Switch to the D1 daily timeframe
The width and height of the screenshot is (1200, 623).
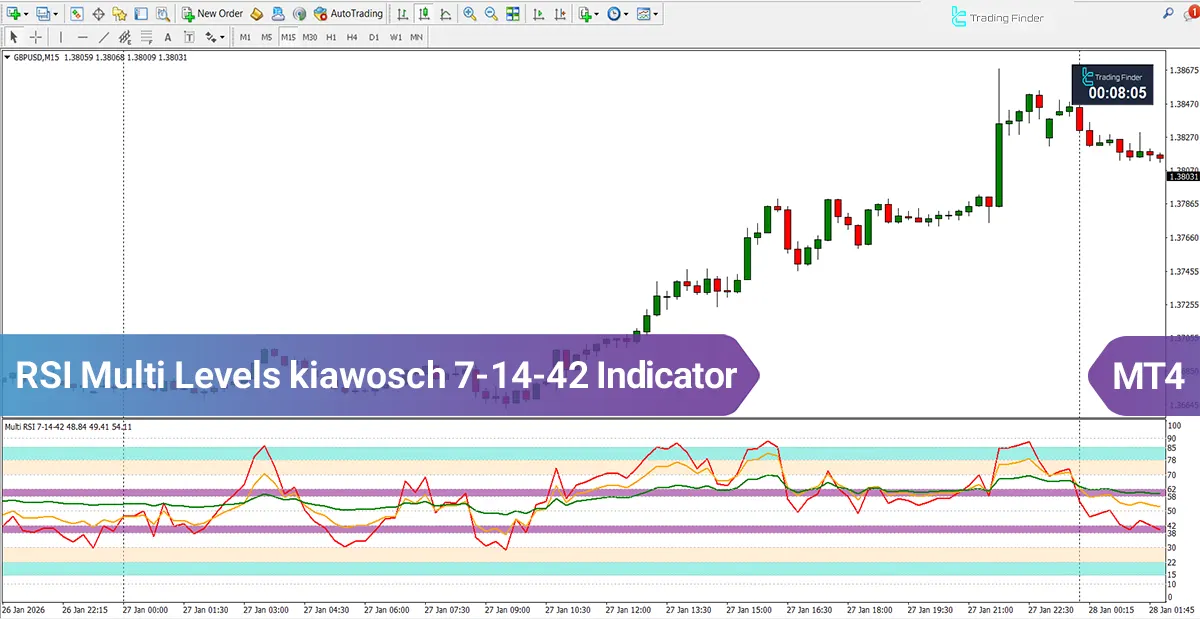(x=376, y=36)
